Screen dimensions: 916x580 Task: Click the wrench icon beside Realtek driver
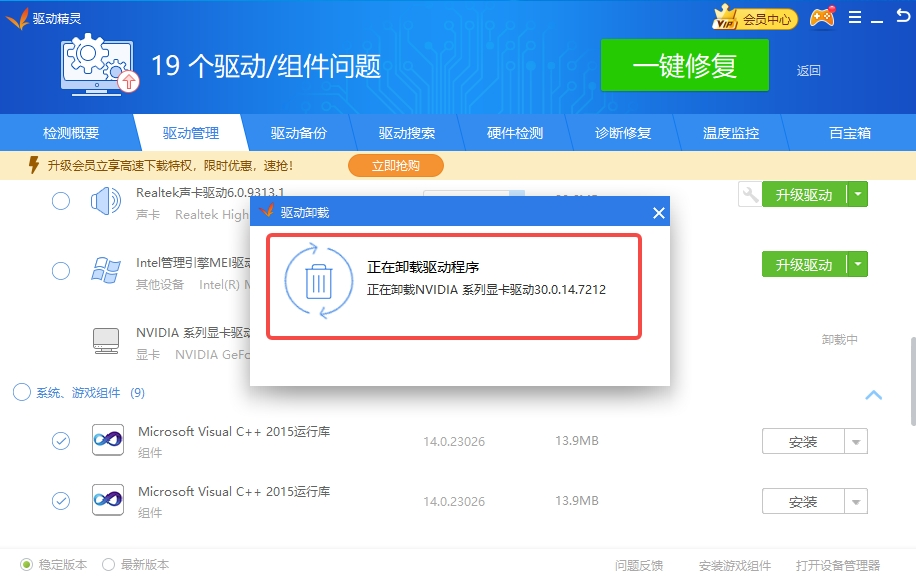(749, 195)
